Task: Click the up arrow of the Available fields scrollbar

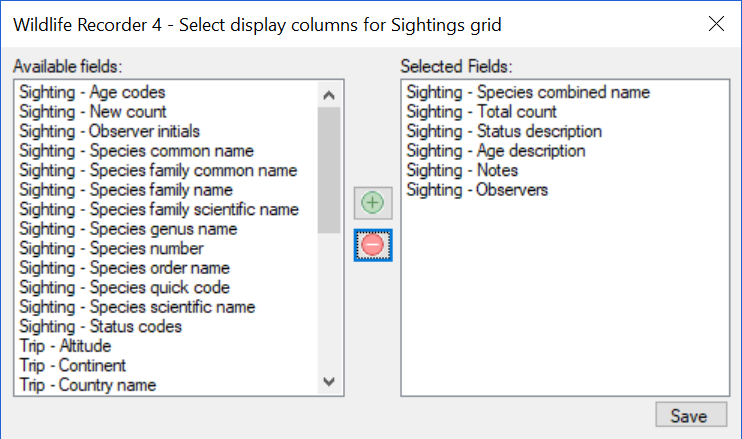Action: pos(329,95)
